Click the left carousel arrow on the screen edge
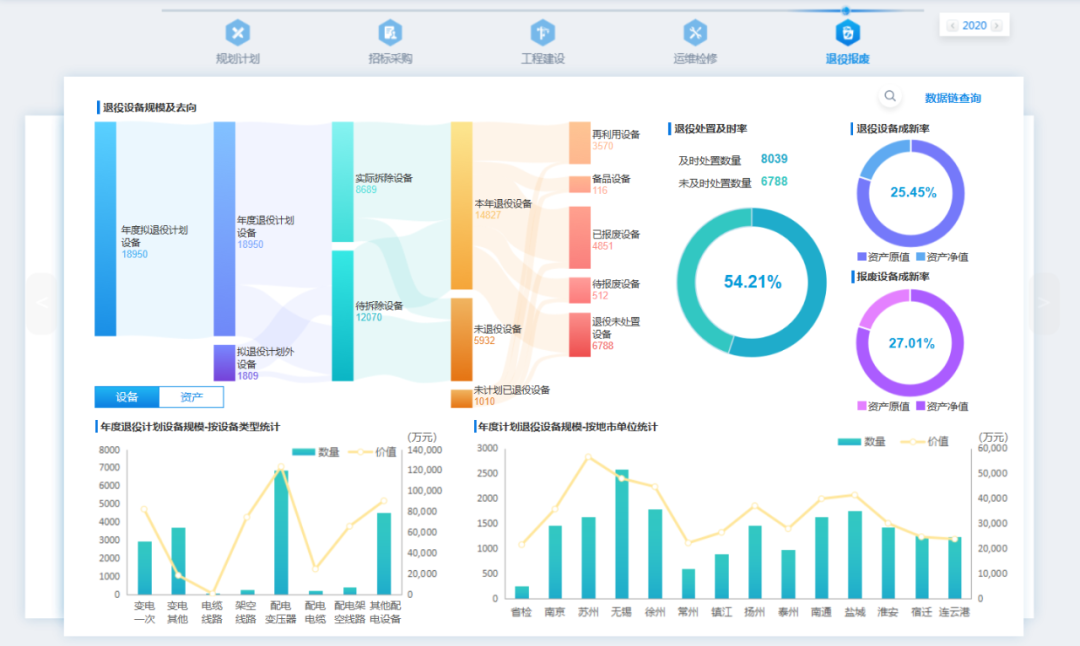The image size is (1080, 646). click(x=41, y=305)
